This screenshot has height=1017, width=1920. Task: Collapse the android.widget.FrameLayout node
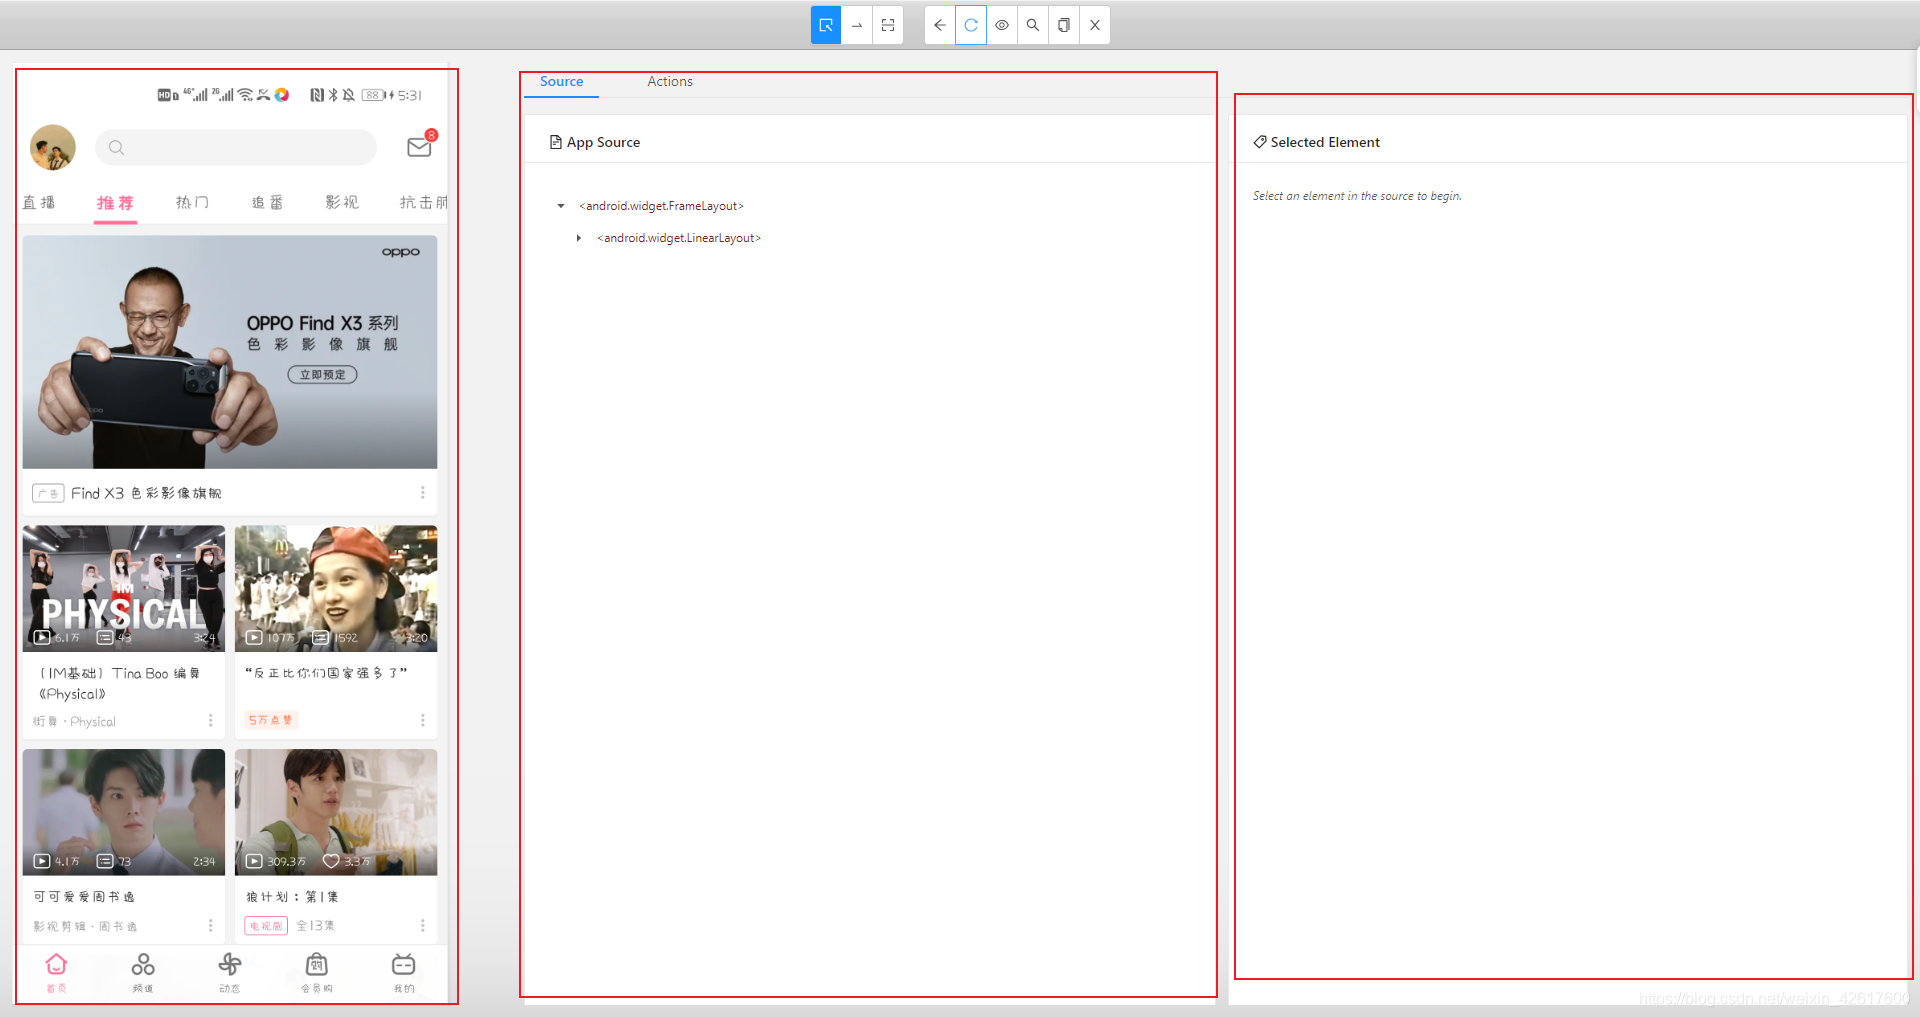(x=561, y=206)
